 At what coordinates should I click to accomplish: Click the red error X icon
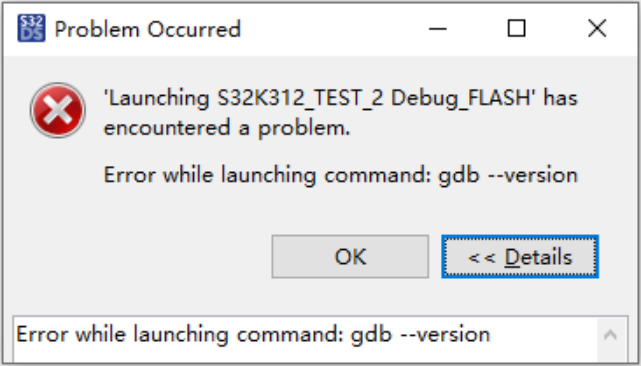pyautogui.click(x=58, y=110)
